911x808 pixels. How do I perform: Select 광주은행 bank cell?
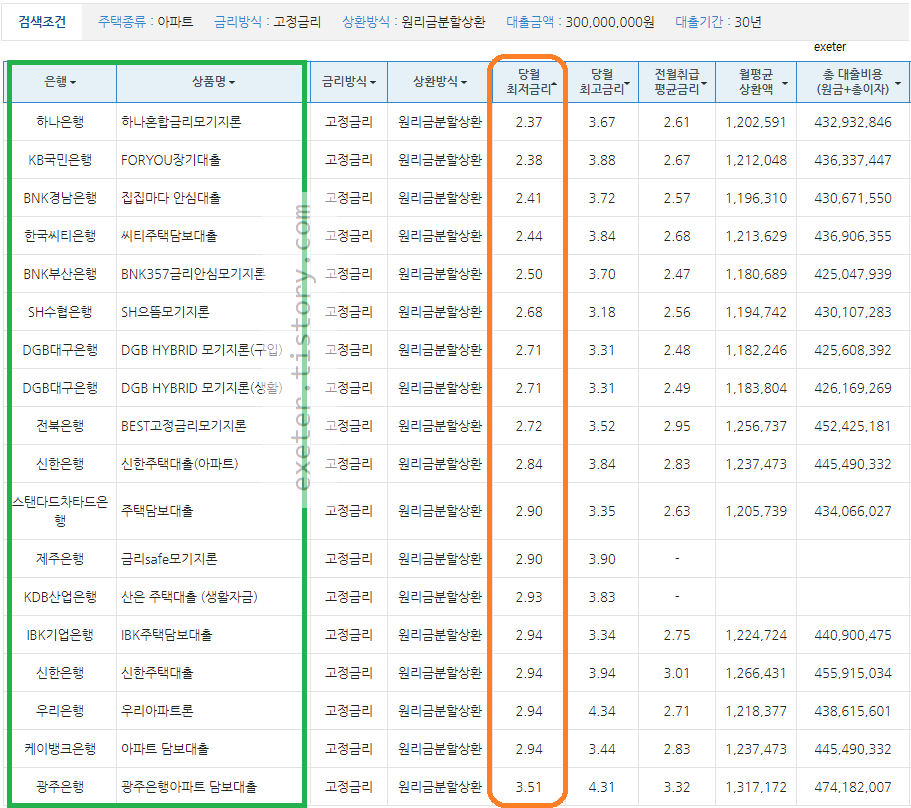point(60,787)
